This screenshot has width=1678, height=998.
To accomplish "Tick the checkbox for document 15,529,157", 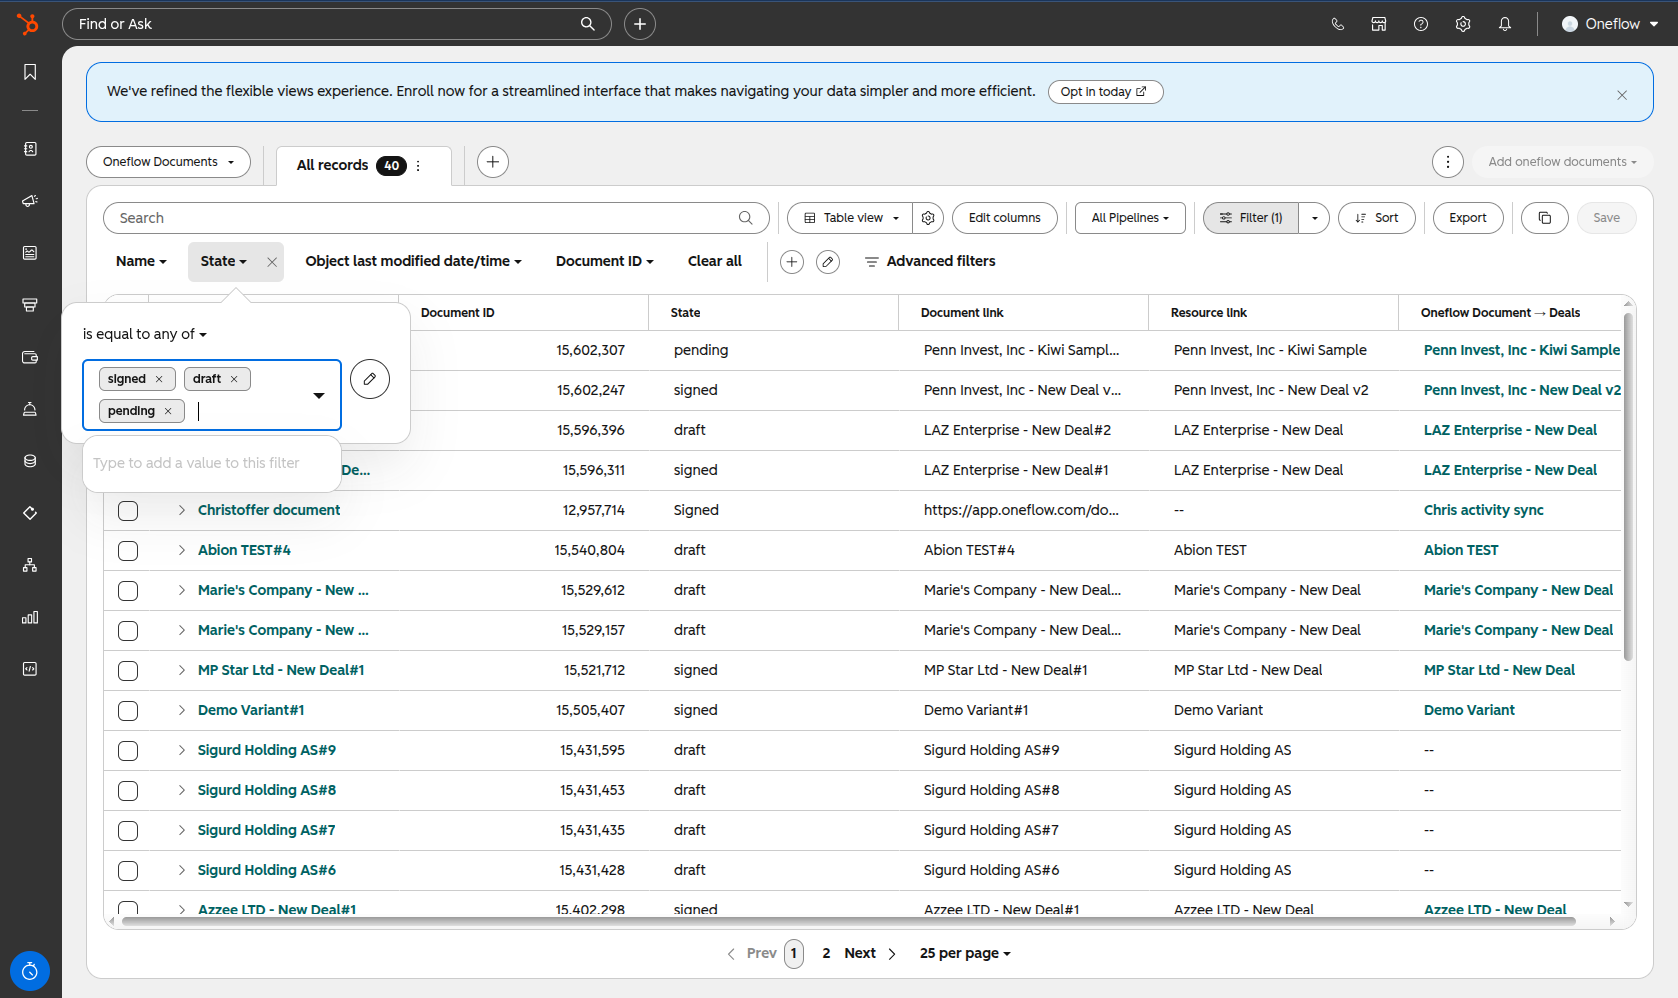I will point(128,631).
